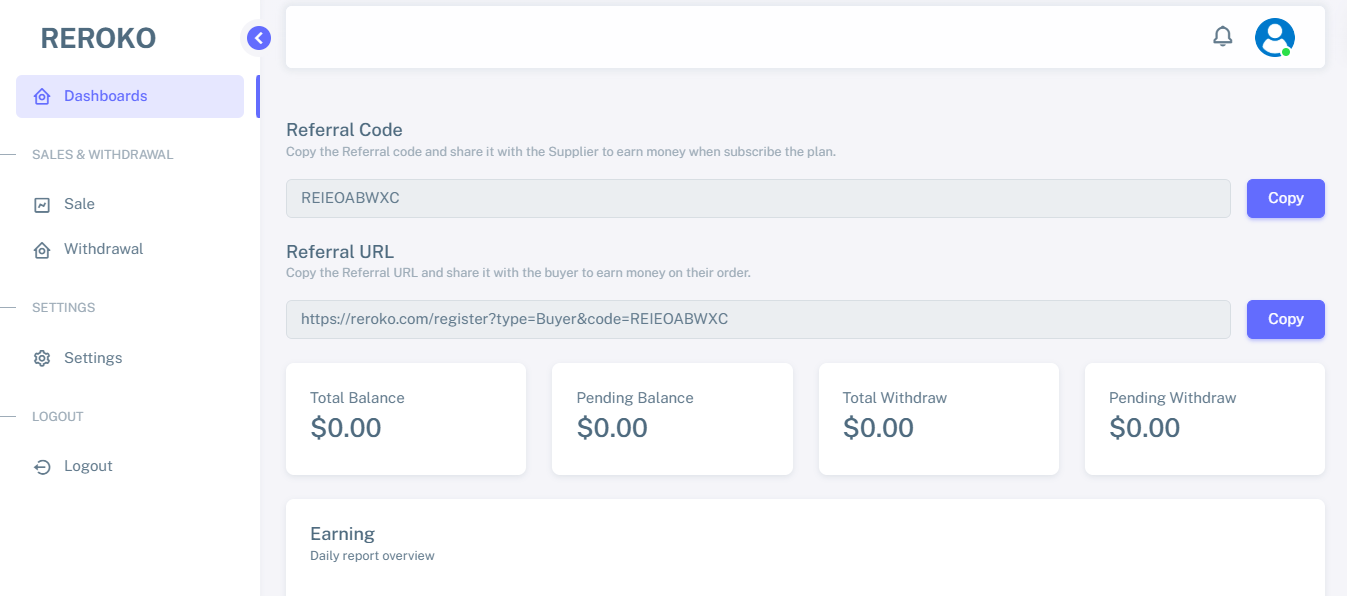Click the Logout arrow icon

pos(42,467)
